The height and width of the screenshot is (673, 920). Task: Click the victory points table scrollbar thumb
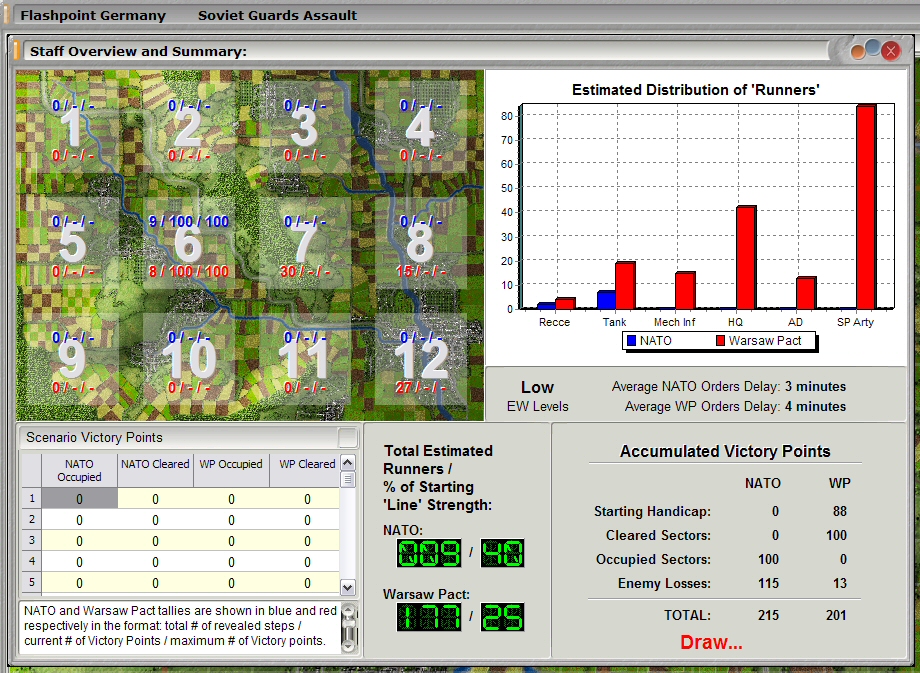347,479
